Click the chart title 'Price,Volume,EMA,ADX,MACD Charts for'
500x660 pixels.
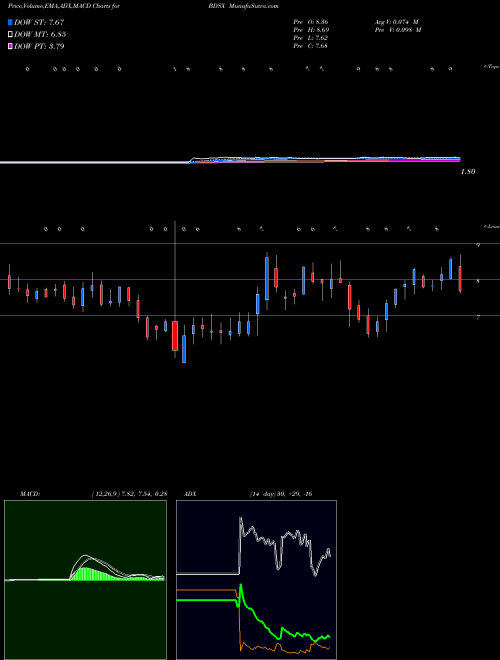click(x=64, y=6)
